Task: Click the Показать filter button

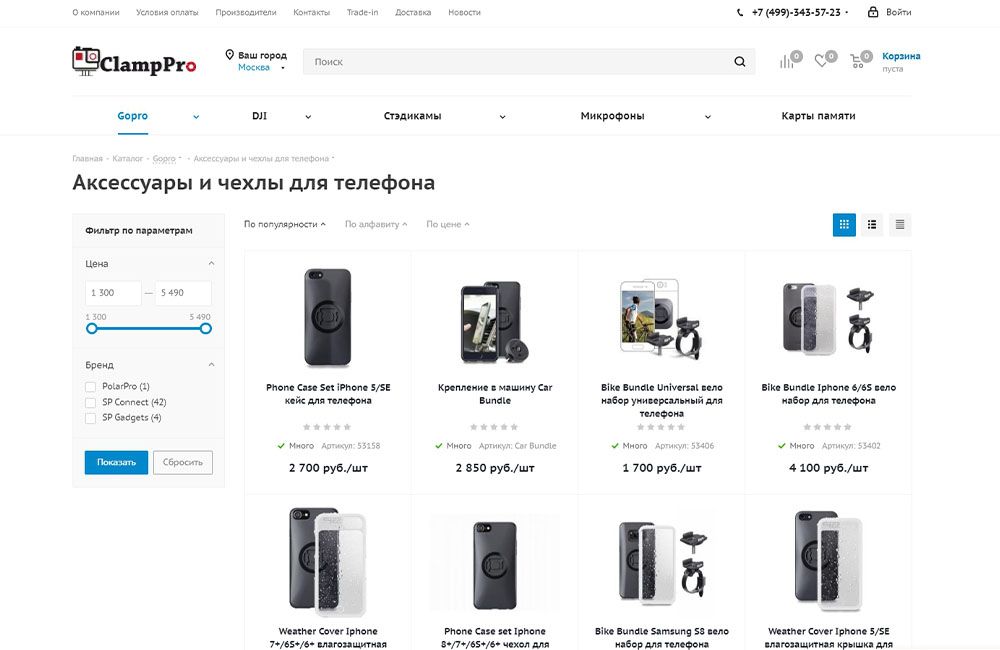Action: tap(116, 462)
